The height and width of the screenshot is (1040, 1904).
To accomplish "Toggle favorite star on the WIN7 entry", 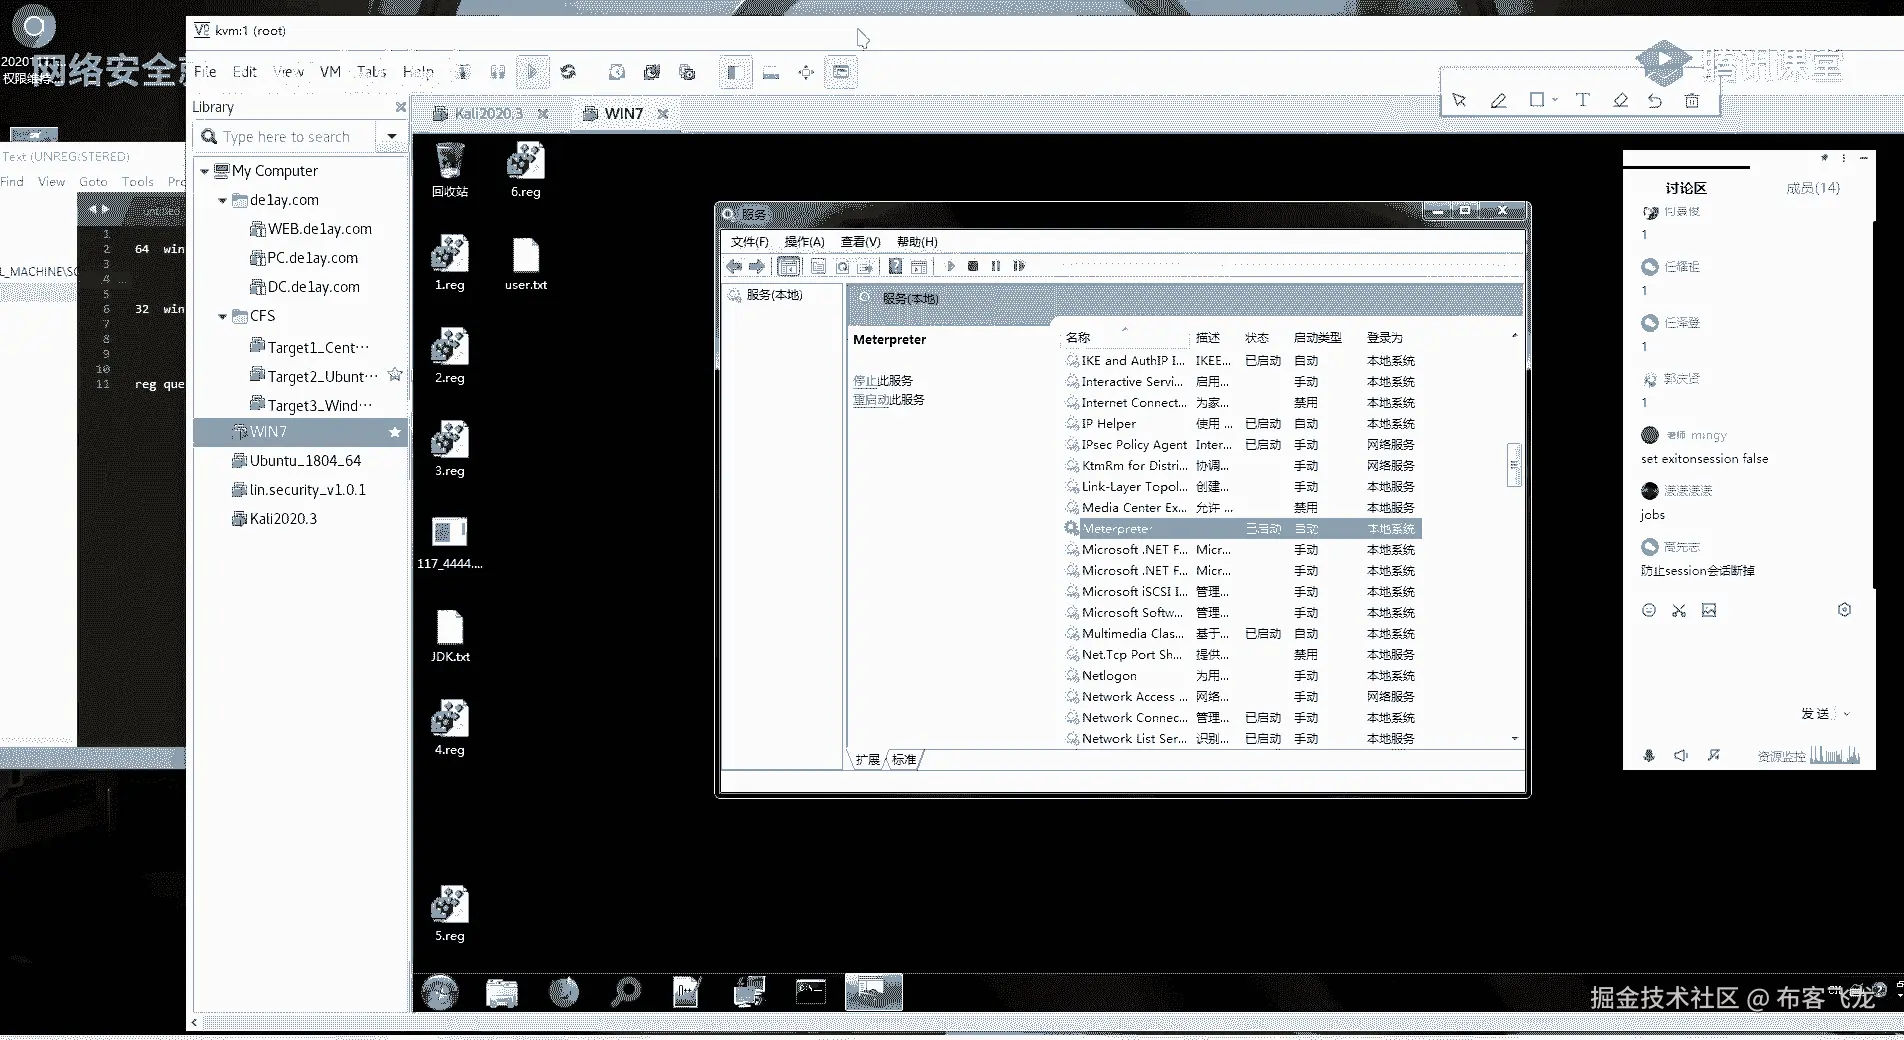I will (395, 432).
